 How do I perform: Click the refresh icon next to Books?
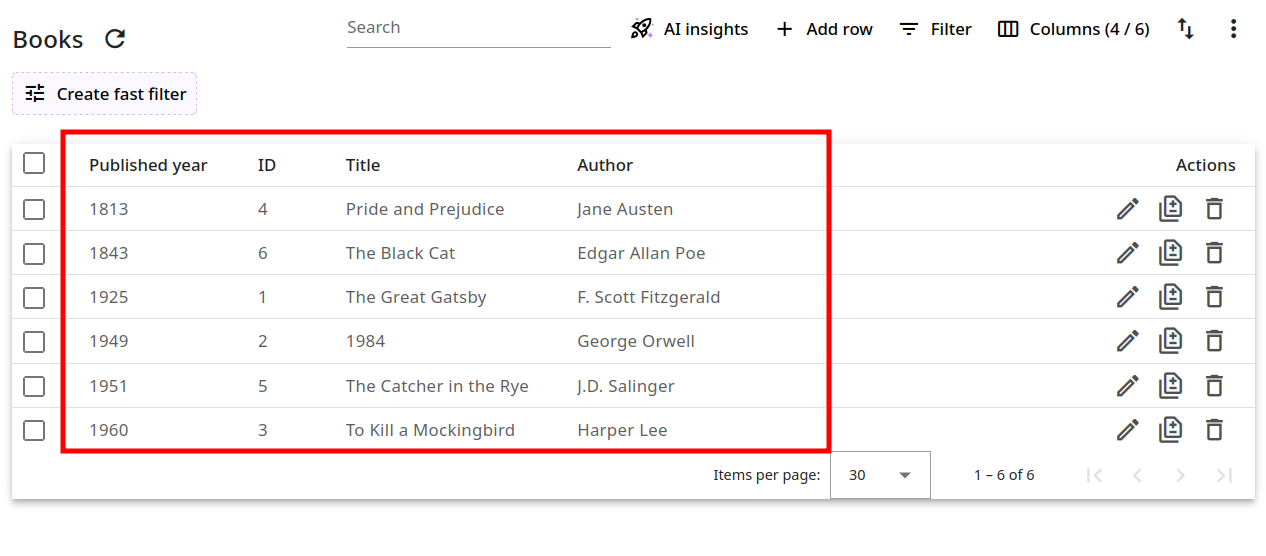pos(116,39)
